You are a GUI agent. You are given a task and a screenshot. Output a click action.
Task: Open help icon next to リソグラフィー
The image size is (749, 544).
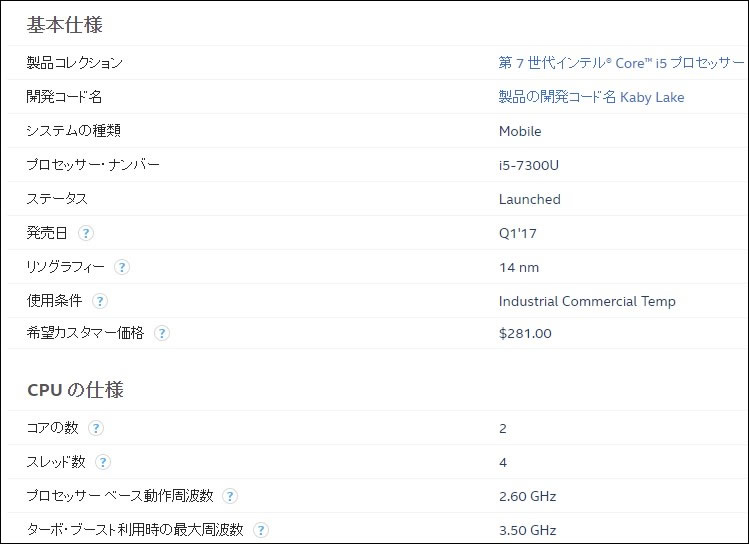point(122,267)
